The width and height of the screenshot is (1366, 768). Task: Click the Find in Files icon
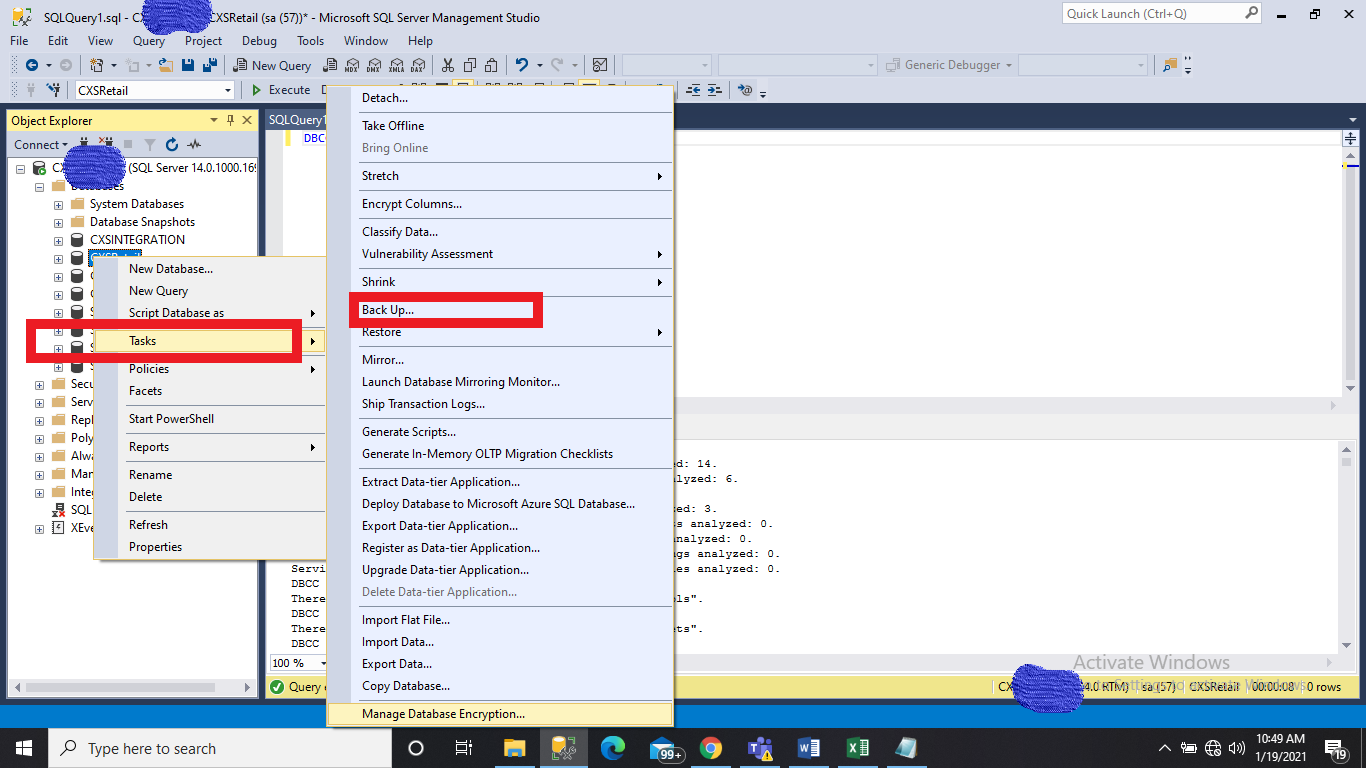tap(1170, 65)
